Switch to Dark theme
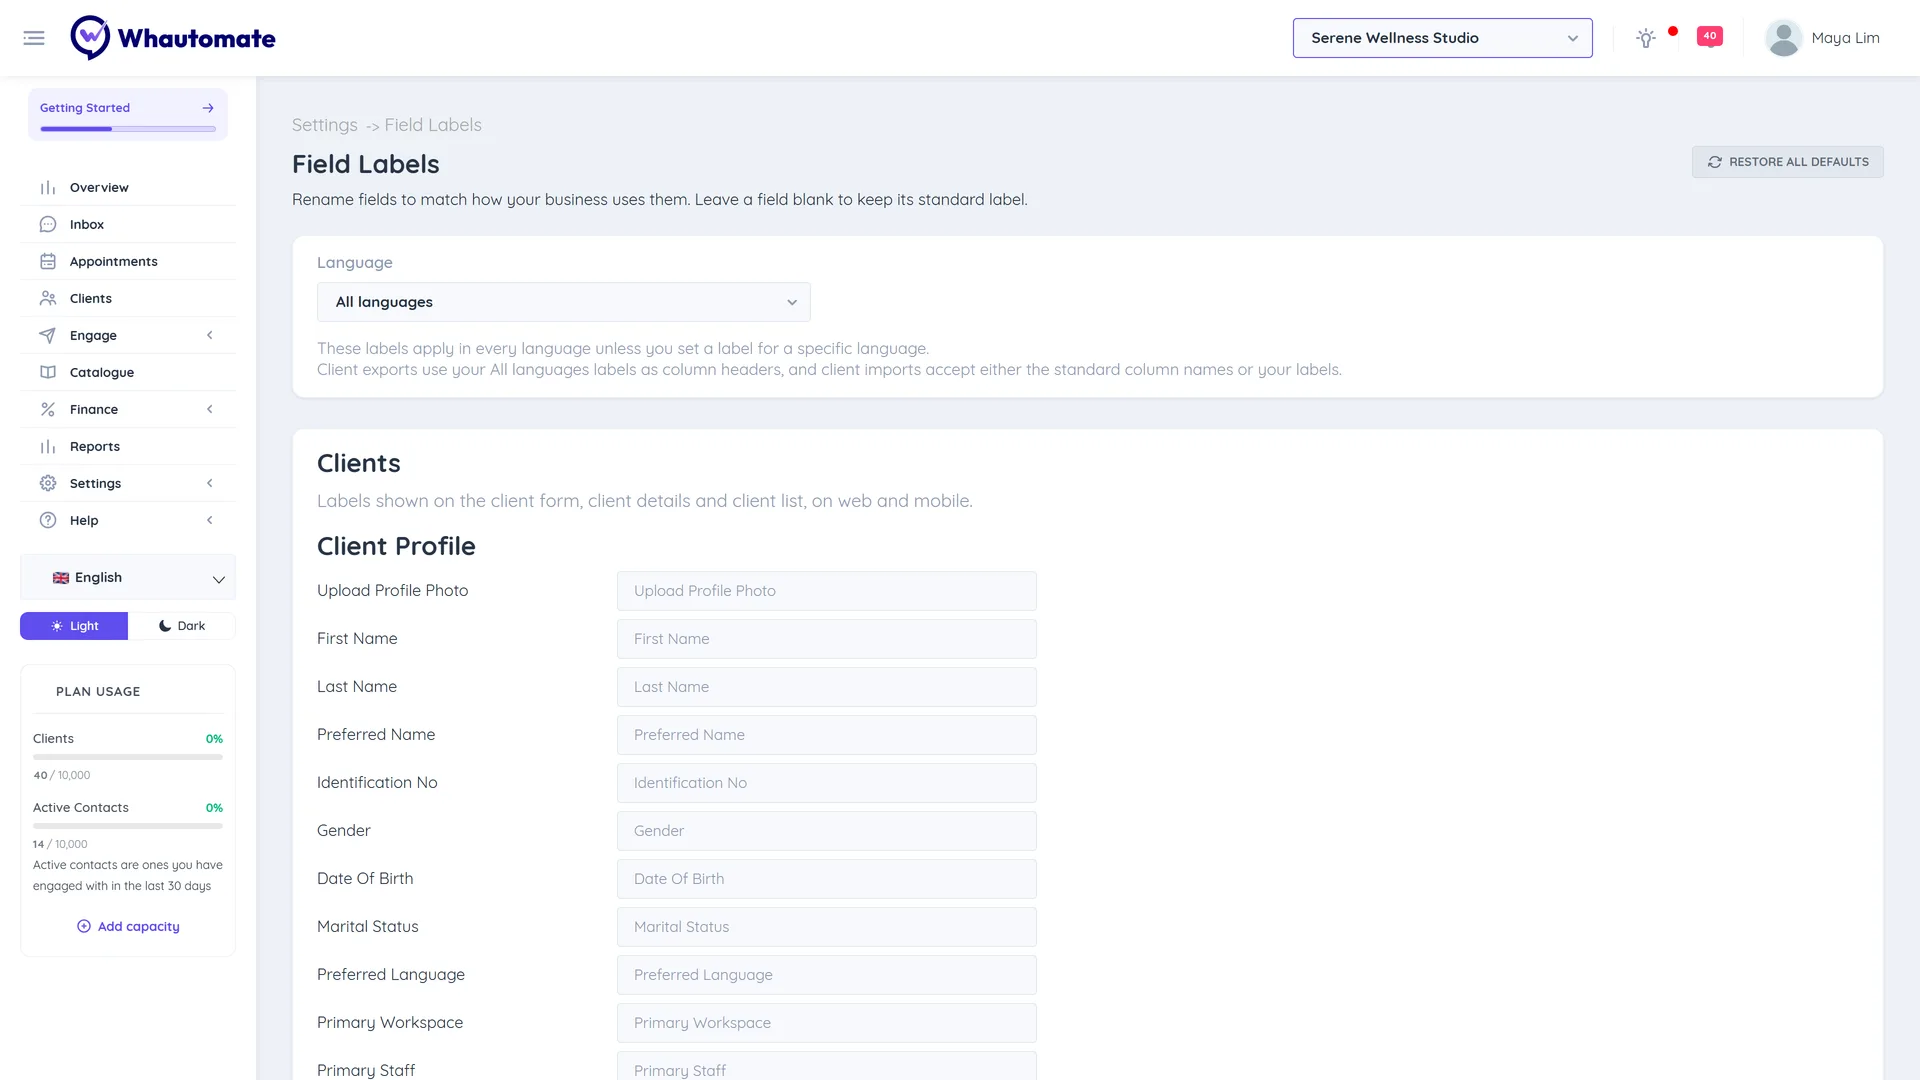The height and width of the screenshot is (1080, 1920). [182, 626]
